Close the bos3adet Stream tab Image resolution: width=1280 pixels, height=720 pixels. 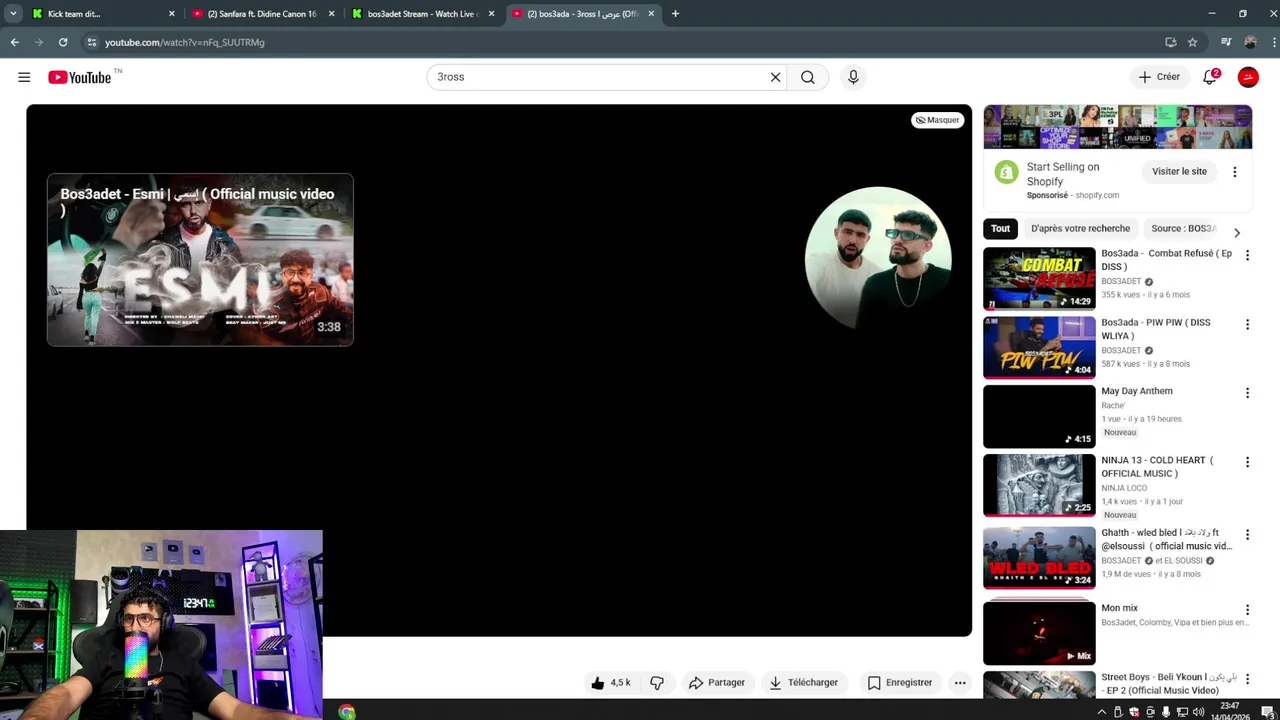[x=491, y=14]
